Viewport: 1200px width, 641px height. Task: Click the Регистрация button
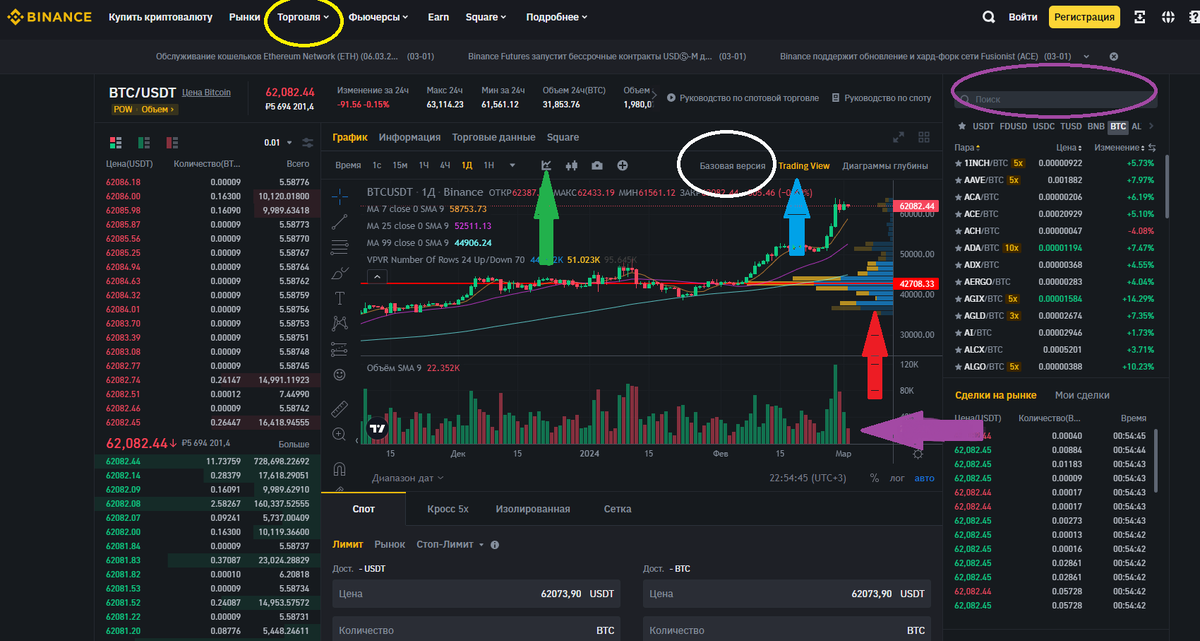(1083, 17)
